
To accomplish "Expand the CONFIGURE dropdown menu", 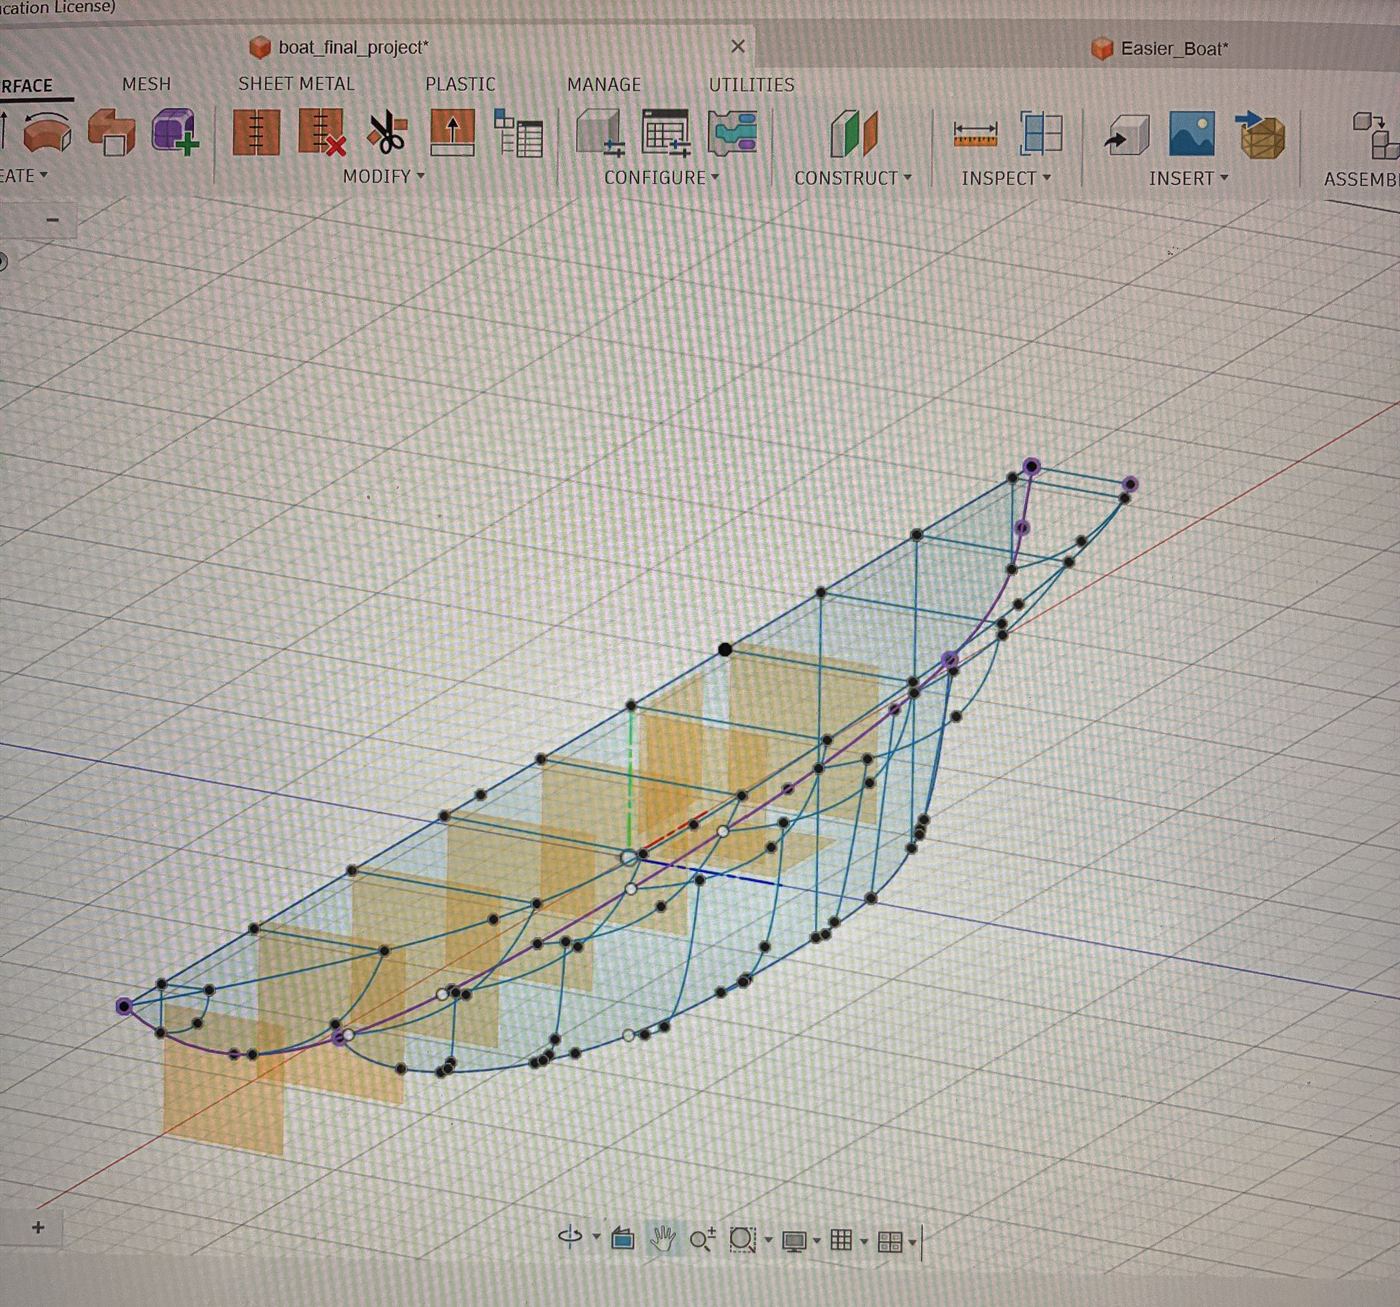I will tap(661, 177).
